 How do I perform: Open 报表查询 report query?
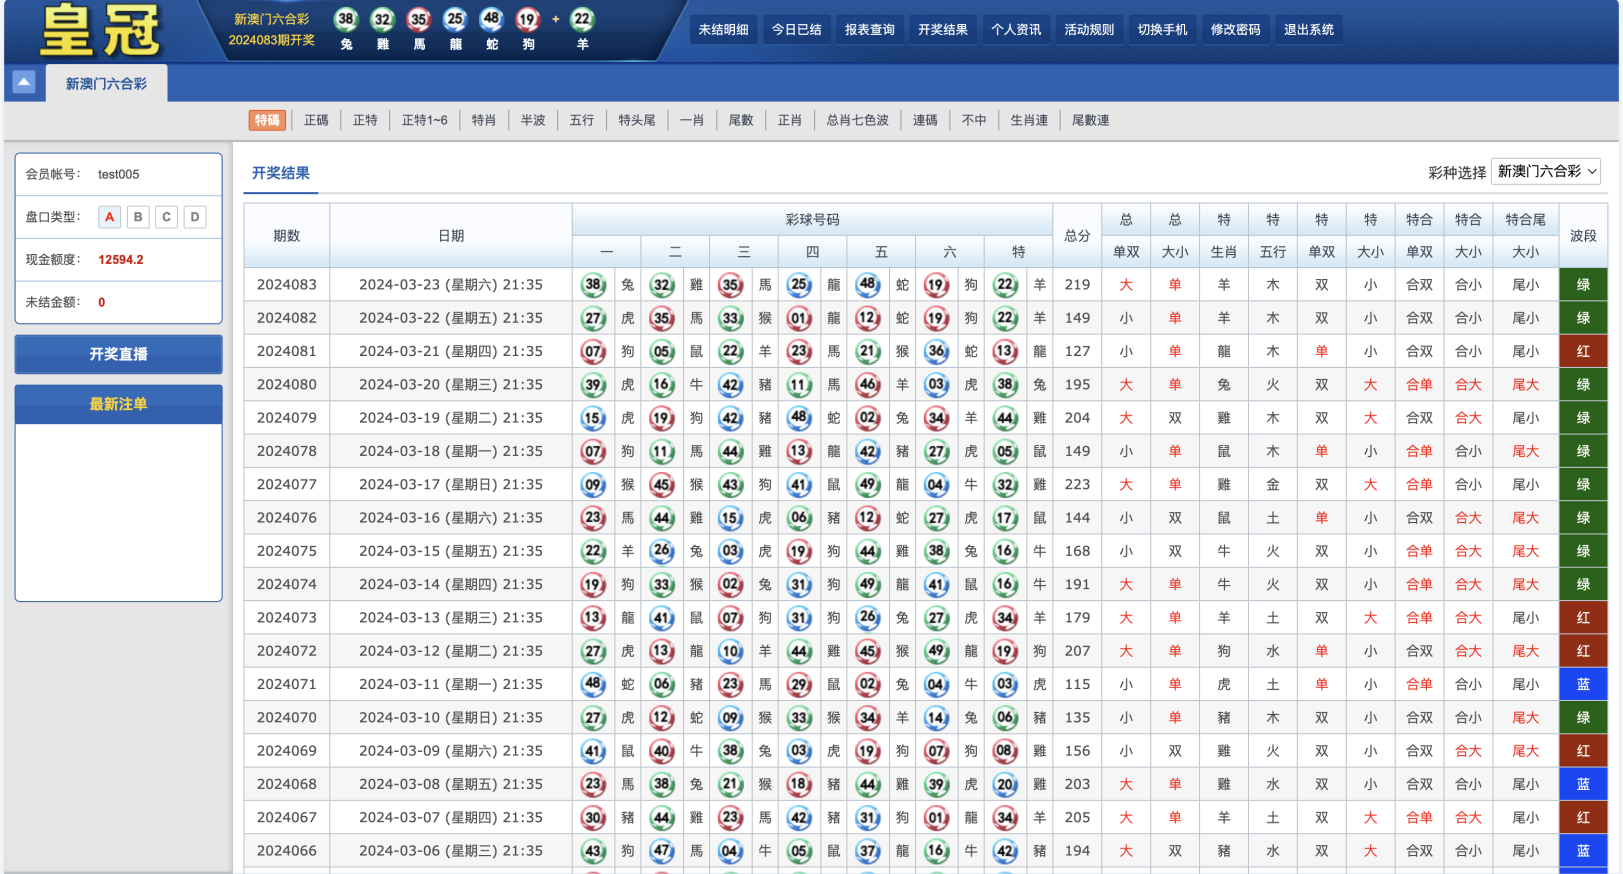[870, 30]
